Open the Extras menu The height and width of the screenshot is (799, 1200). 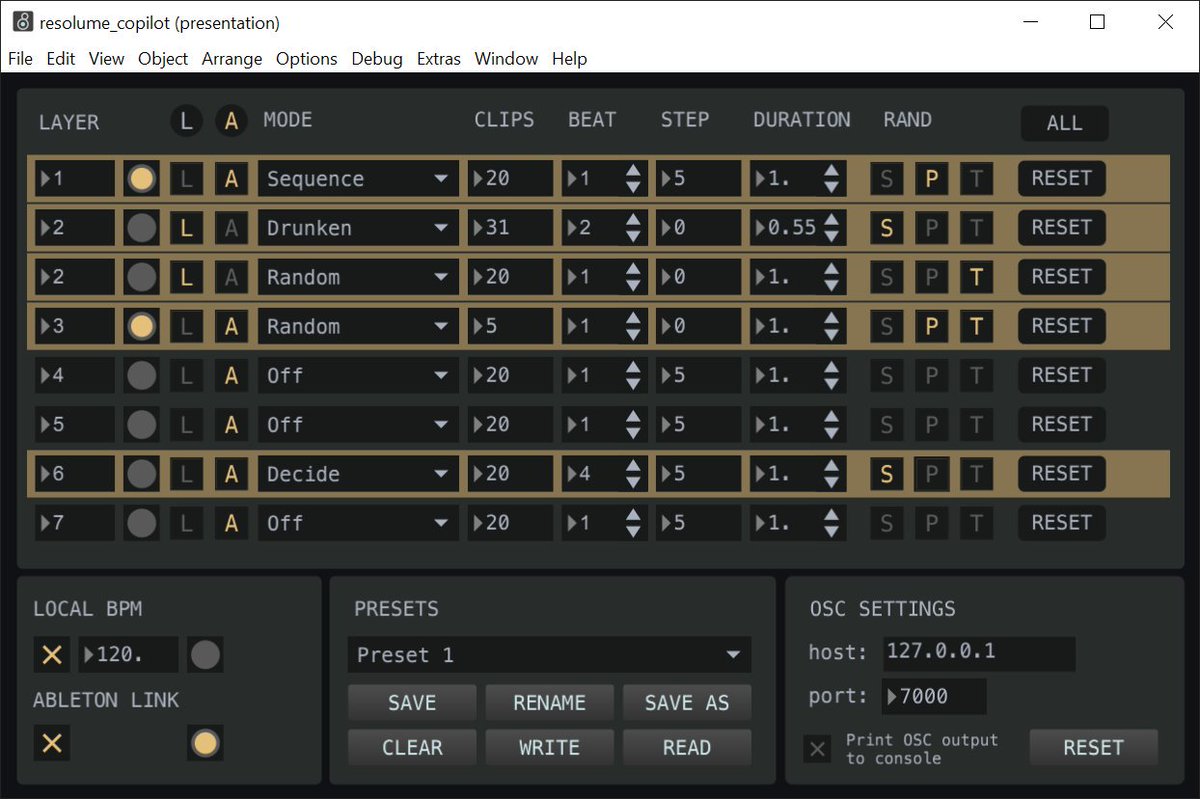point(439,59)
